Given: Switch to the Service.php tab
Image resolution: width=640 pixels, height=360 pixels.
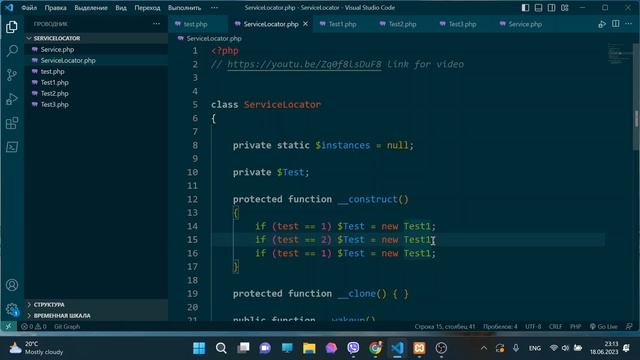Looking at the screenshot, I should pos(525,24).
